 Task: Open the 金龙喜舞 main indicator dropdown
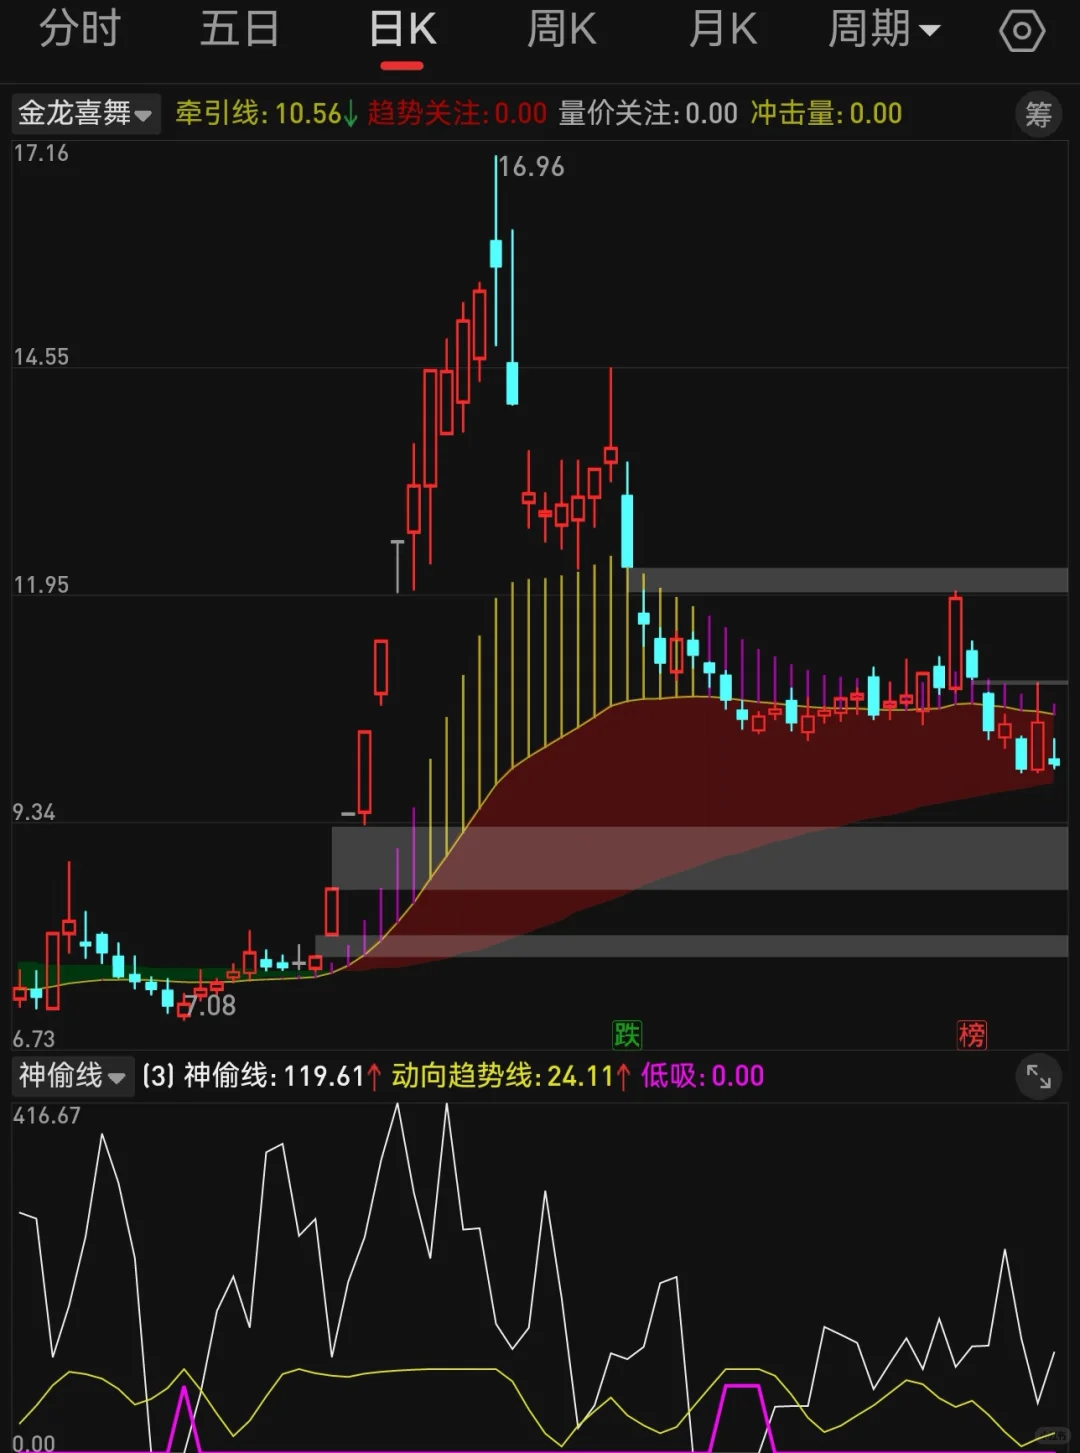85,113
